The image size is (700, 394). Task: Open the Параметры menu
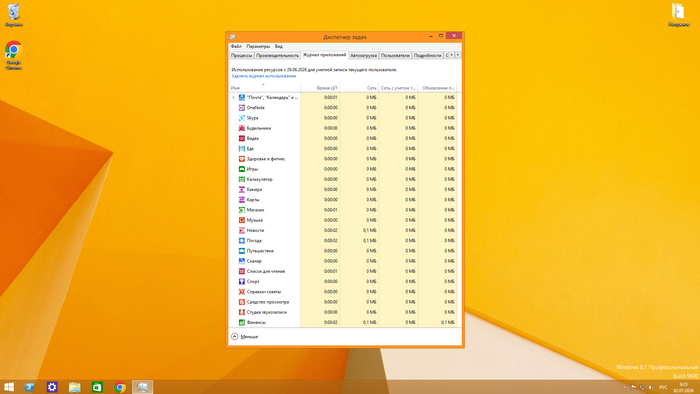pos(258,46)
